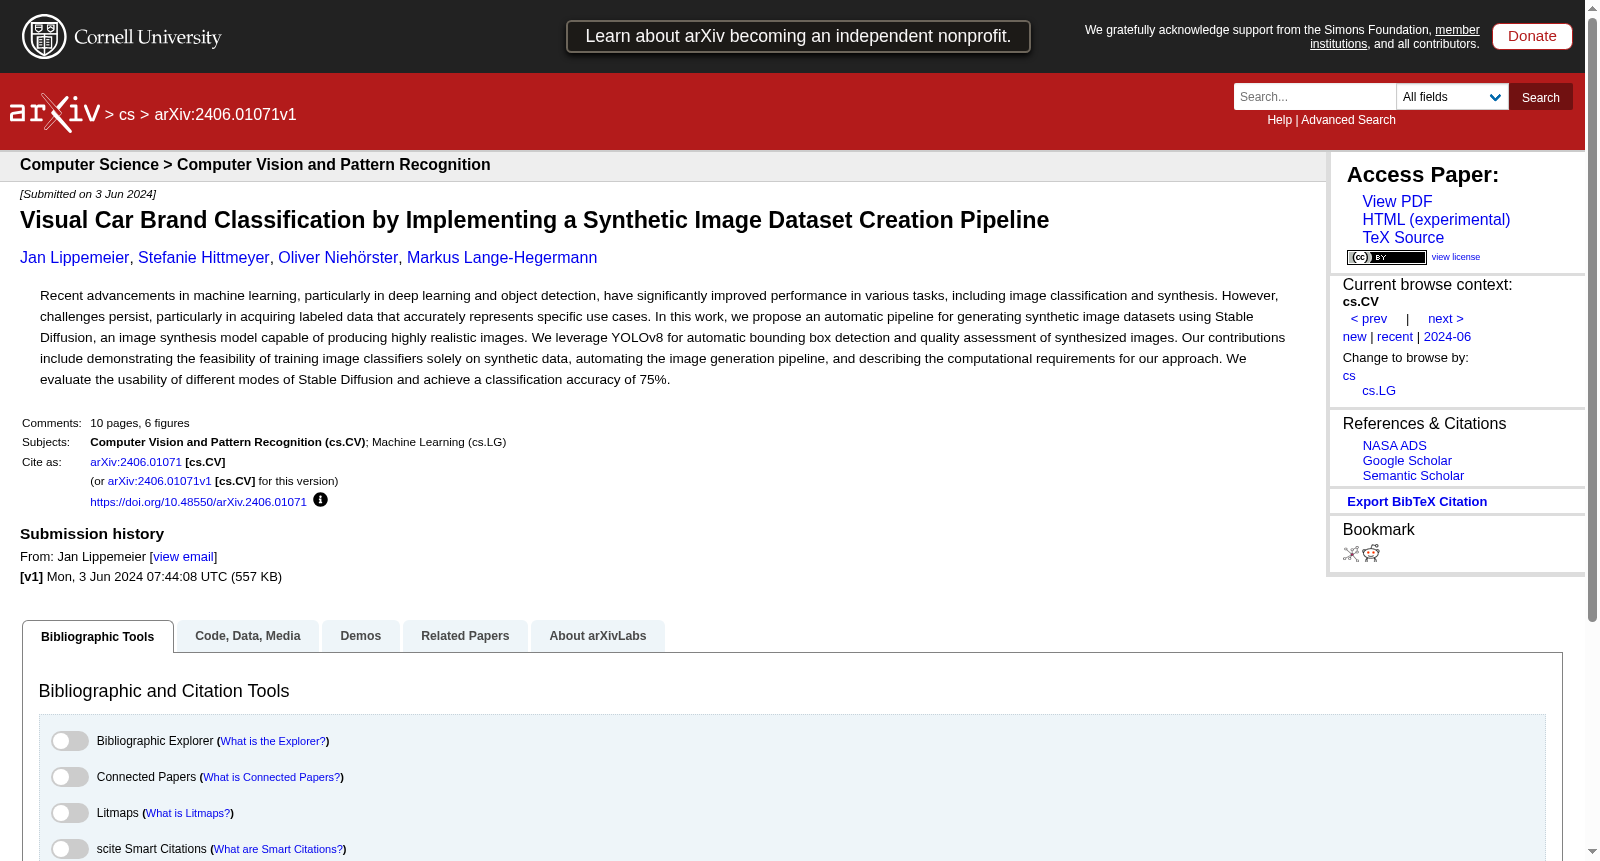This screenshot has width=1600, height=861.
Task: Click the Cornell University logo
Action: click(122, 37)
